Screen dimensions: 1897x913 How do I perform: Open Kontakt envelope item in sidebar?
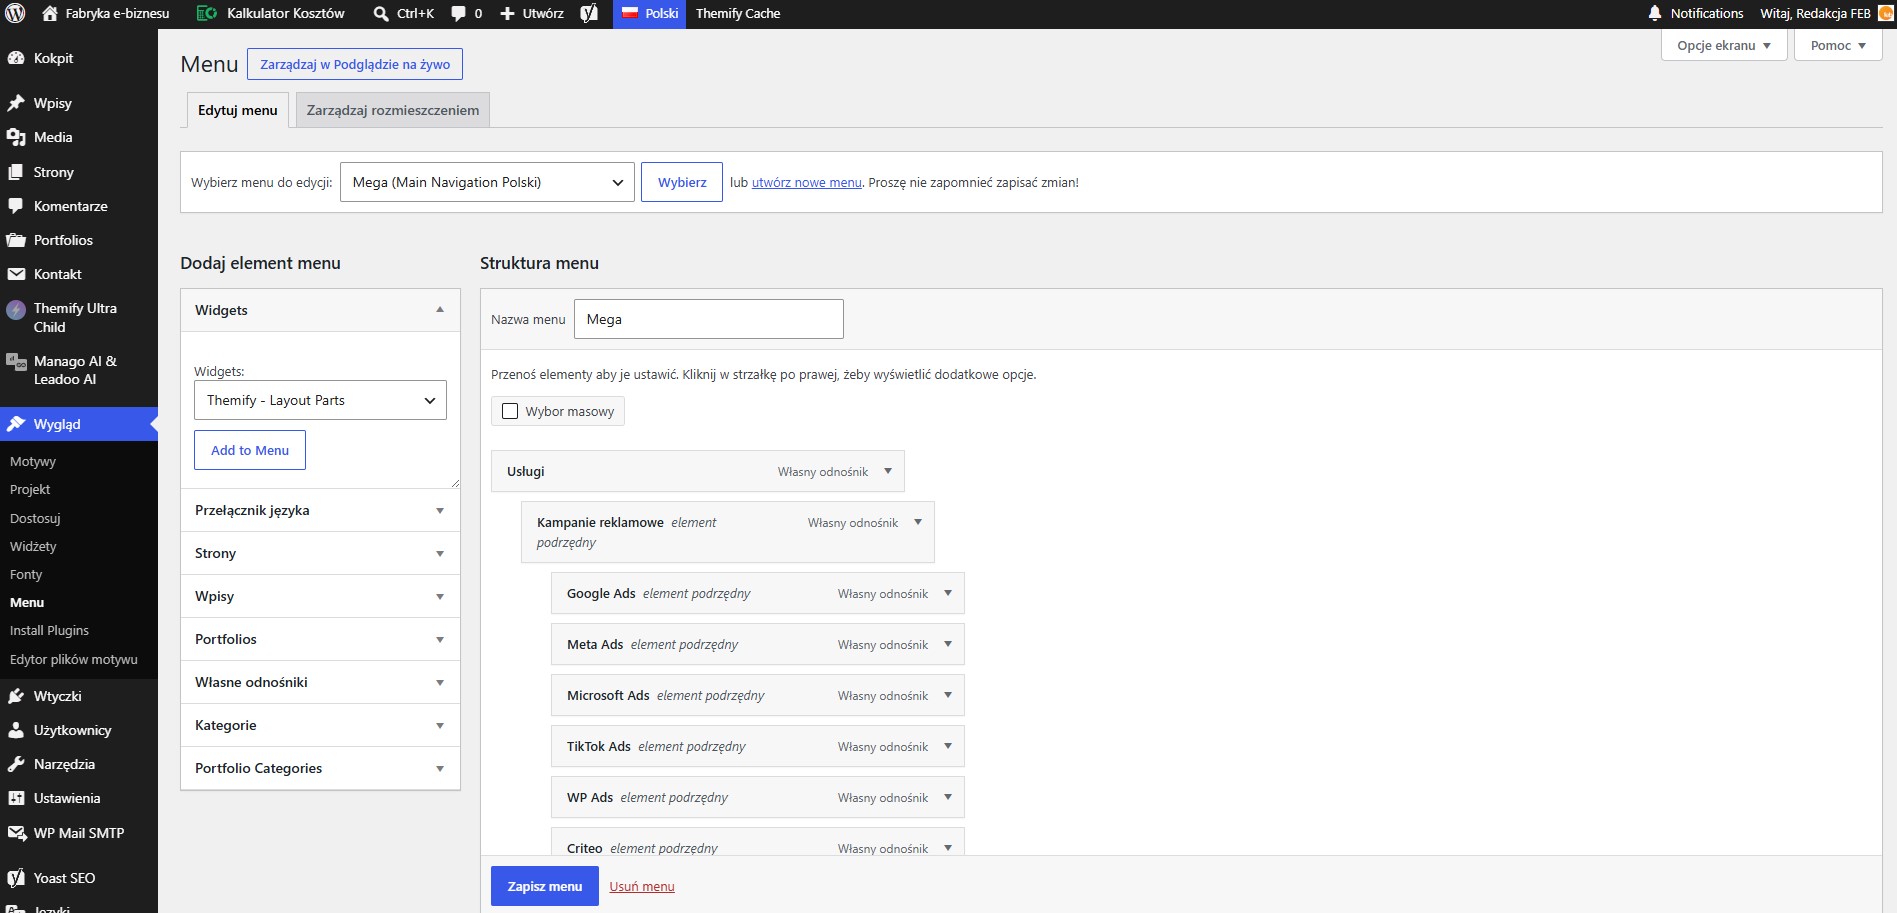point(78,274)
